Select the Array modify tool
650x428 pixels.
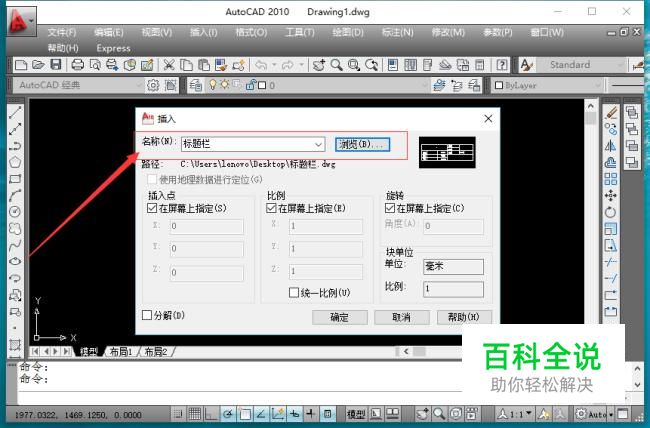click(611, 179)
